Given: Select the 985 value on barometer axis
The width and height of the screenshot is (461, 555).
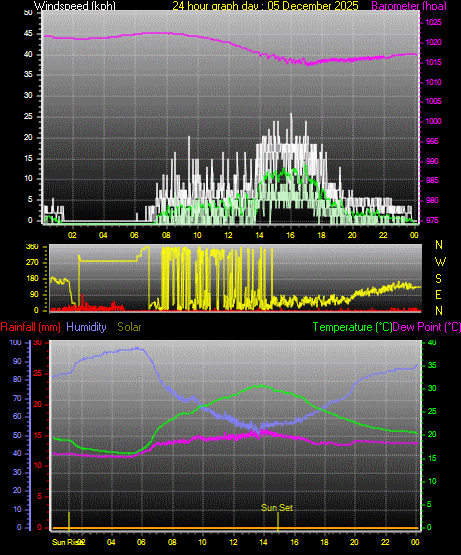Looking at the screenshot, I should pos(432,181).
